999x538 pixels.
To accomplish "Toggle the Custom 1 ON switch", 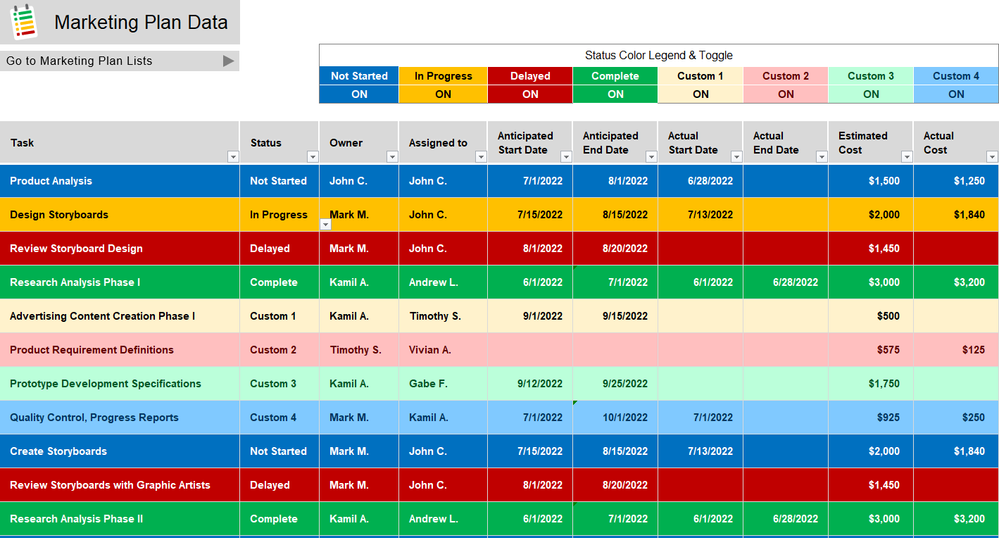I will 700,94.
